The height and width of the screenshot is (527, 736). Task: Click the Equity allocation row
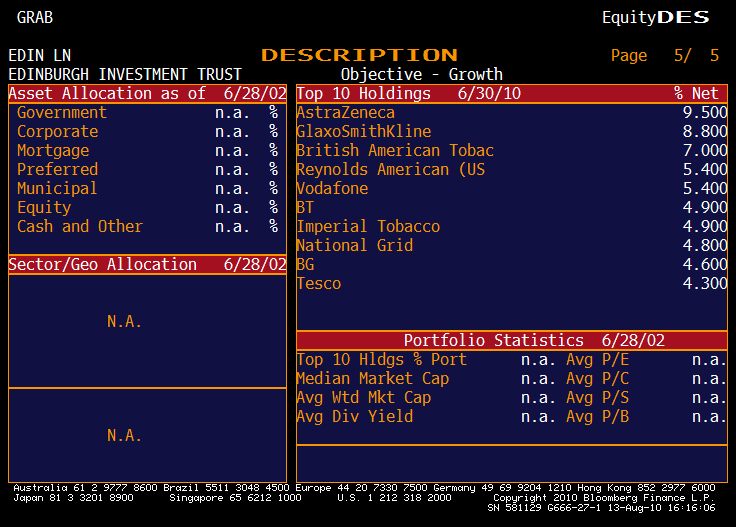(x=147, y=207)
